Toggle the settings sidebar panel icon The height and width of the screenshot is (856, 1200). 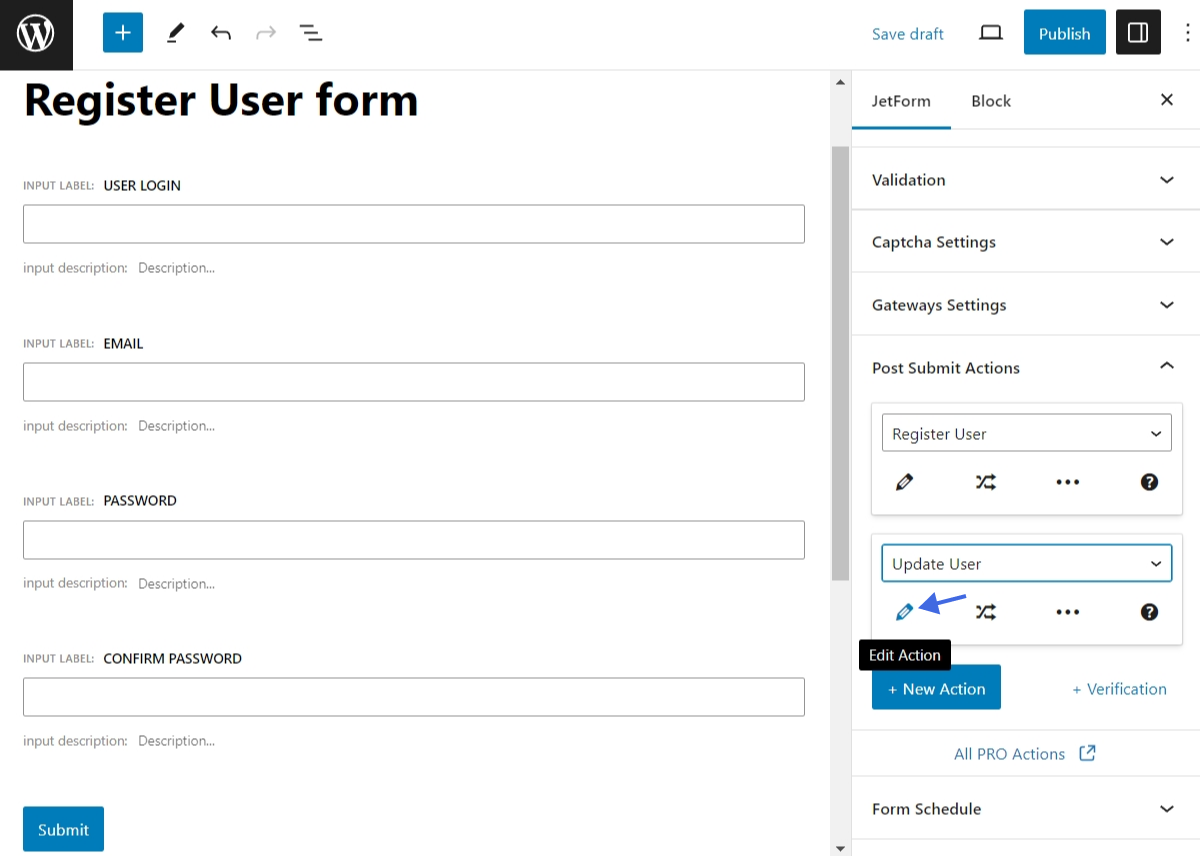point(1138,32)
